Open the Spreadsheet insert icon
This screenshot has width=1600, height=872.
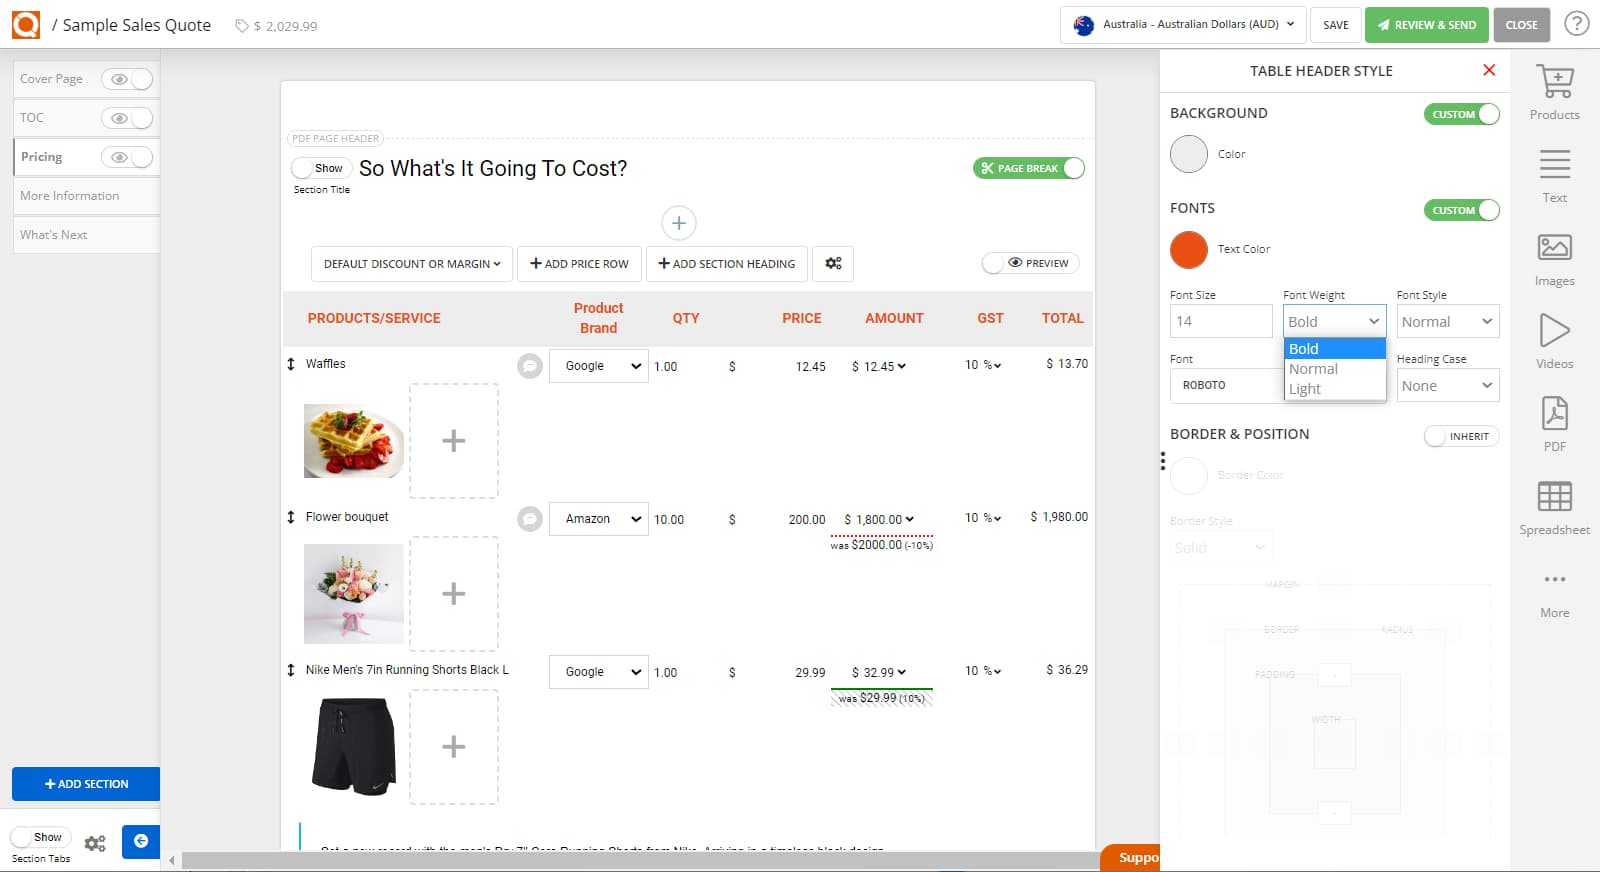[1554, 496]
